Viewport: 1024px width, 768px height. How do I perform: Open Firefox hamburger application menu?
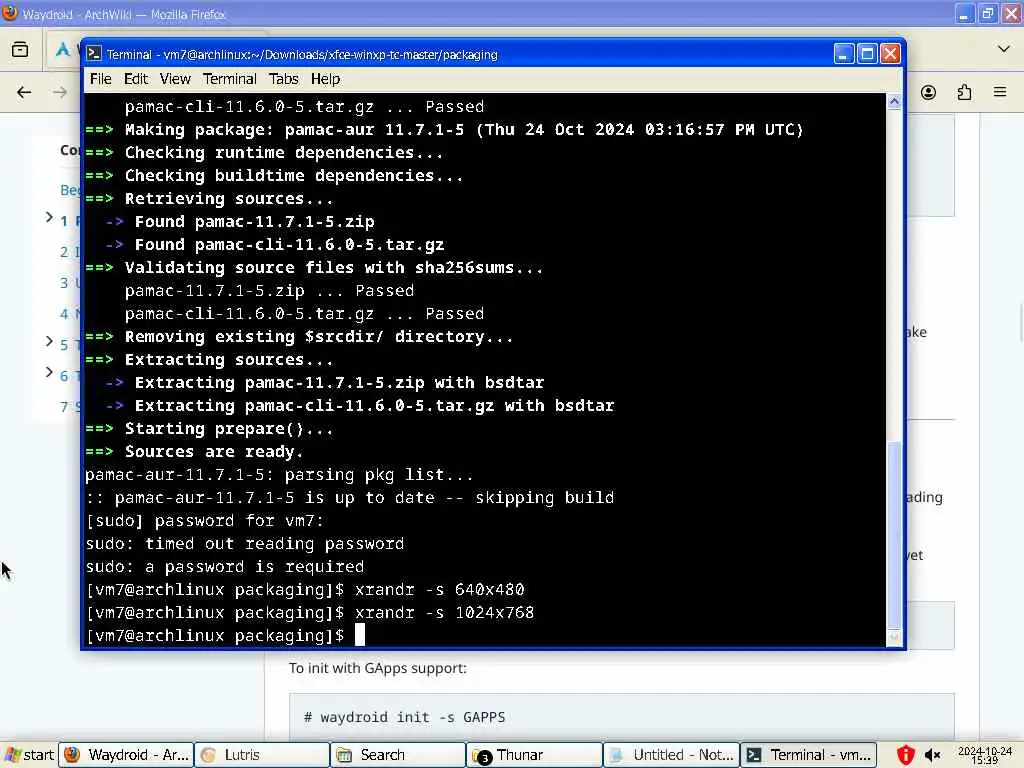click(1000, 92)
